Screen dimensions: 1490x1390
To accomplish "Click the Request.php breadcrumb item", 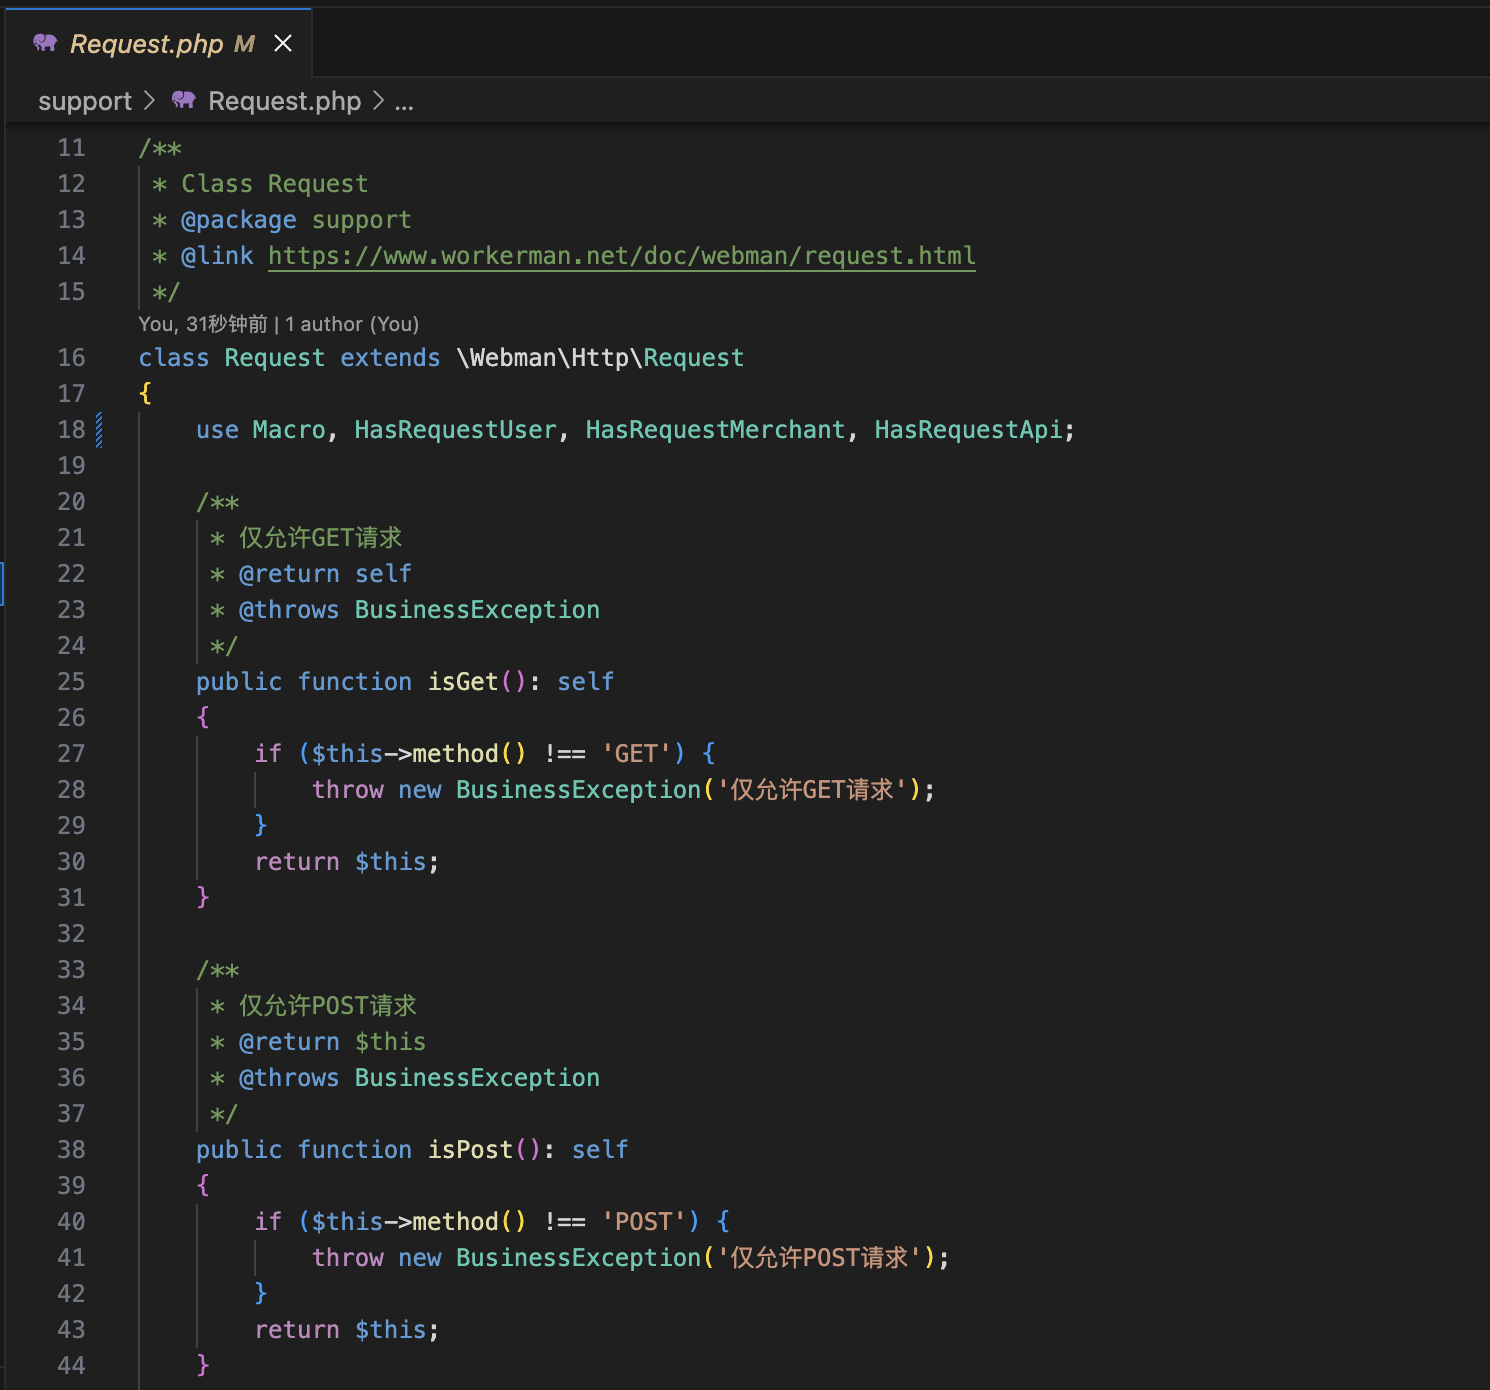I will tap(284, 101).
